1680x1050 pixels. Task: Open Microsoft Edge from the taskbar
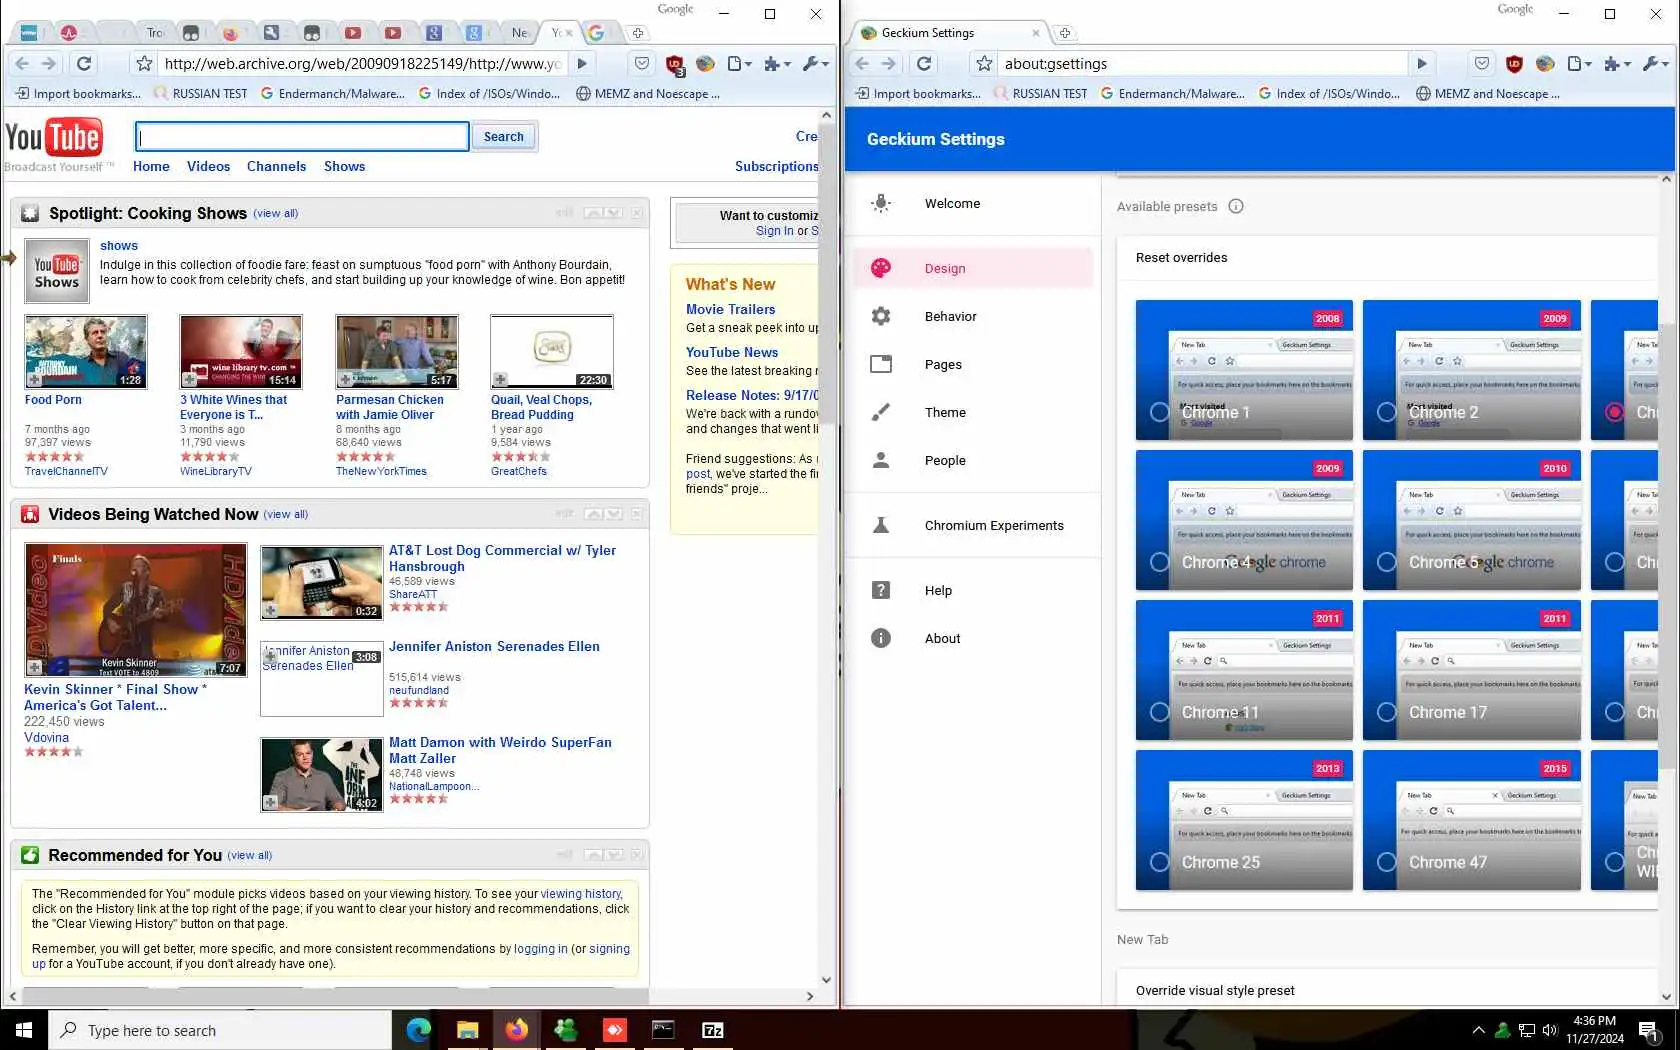click(x=418, y=1030)
